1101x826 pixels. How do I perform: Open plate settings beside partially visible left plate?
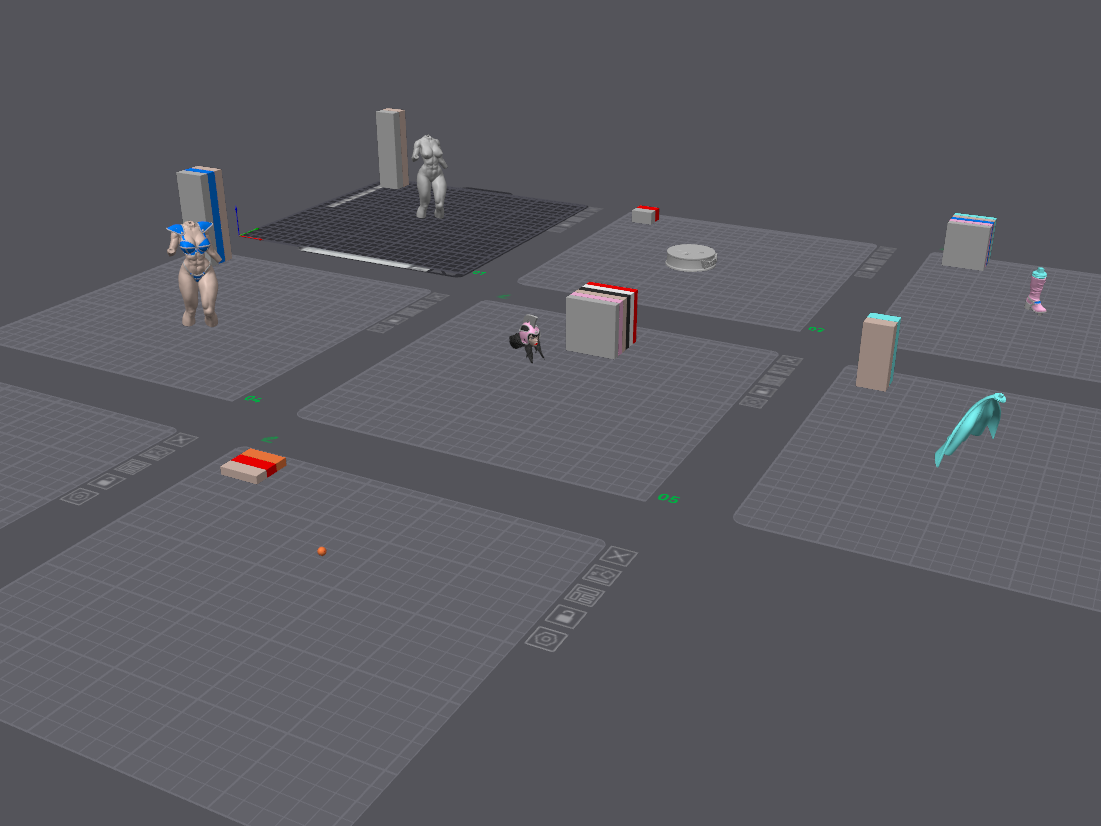79,497
